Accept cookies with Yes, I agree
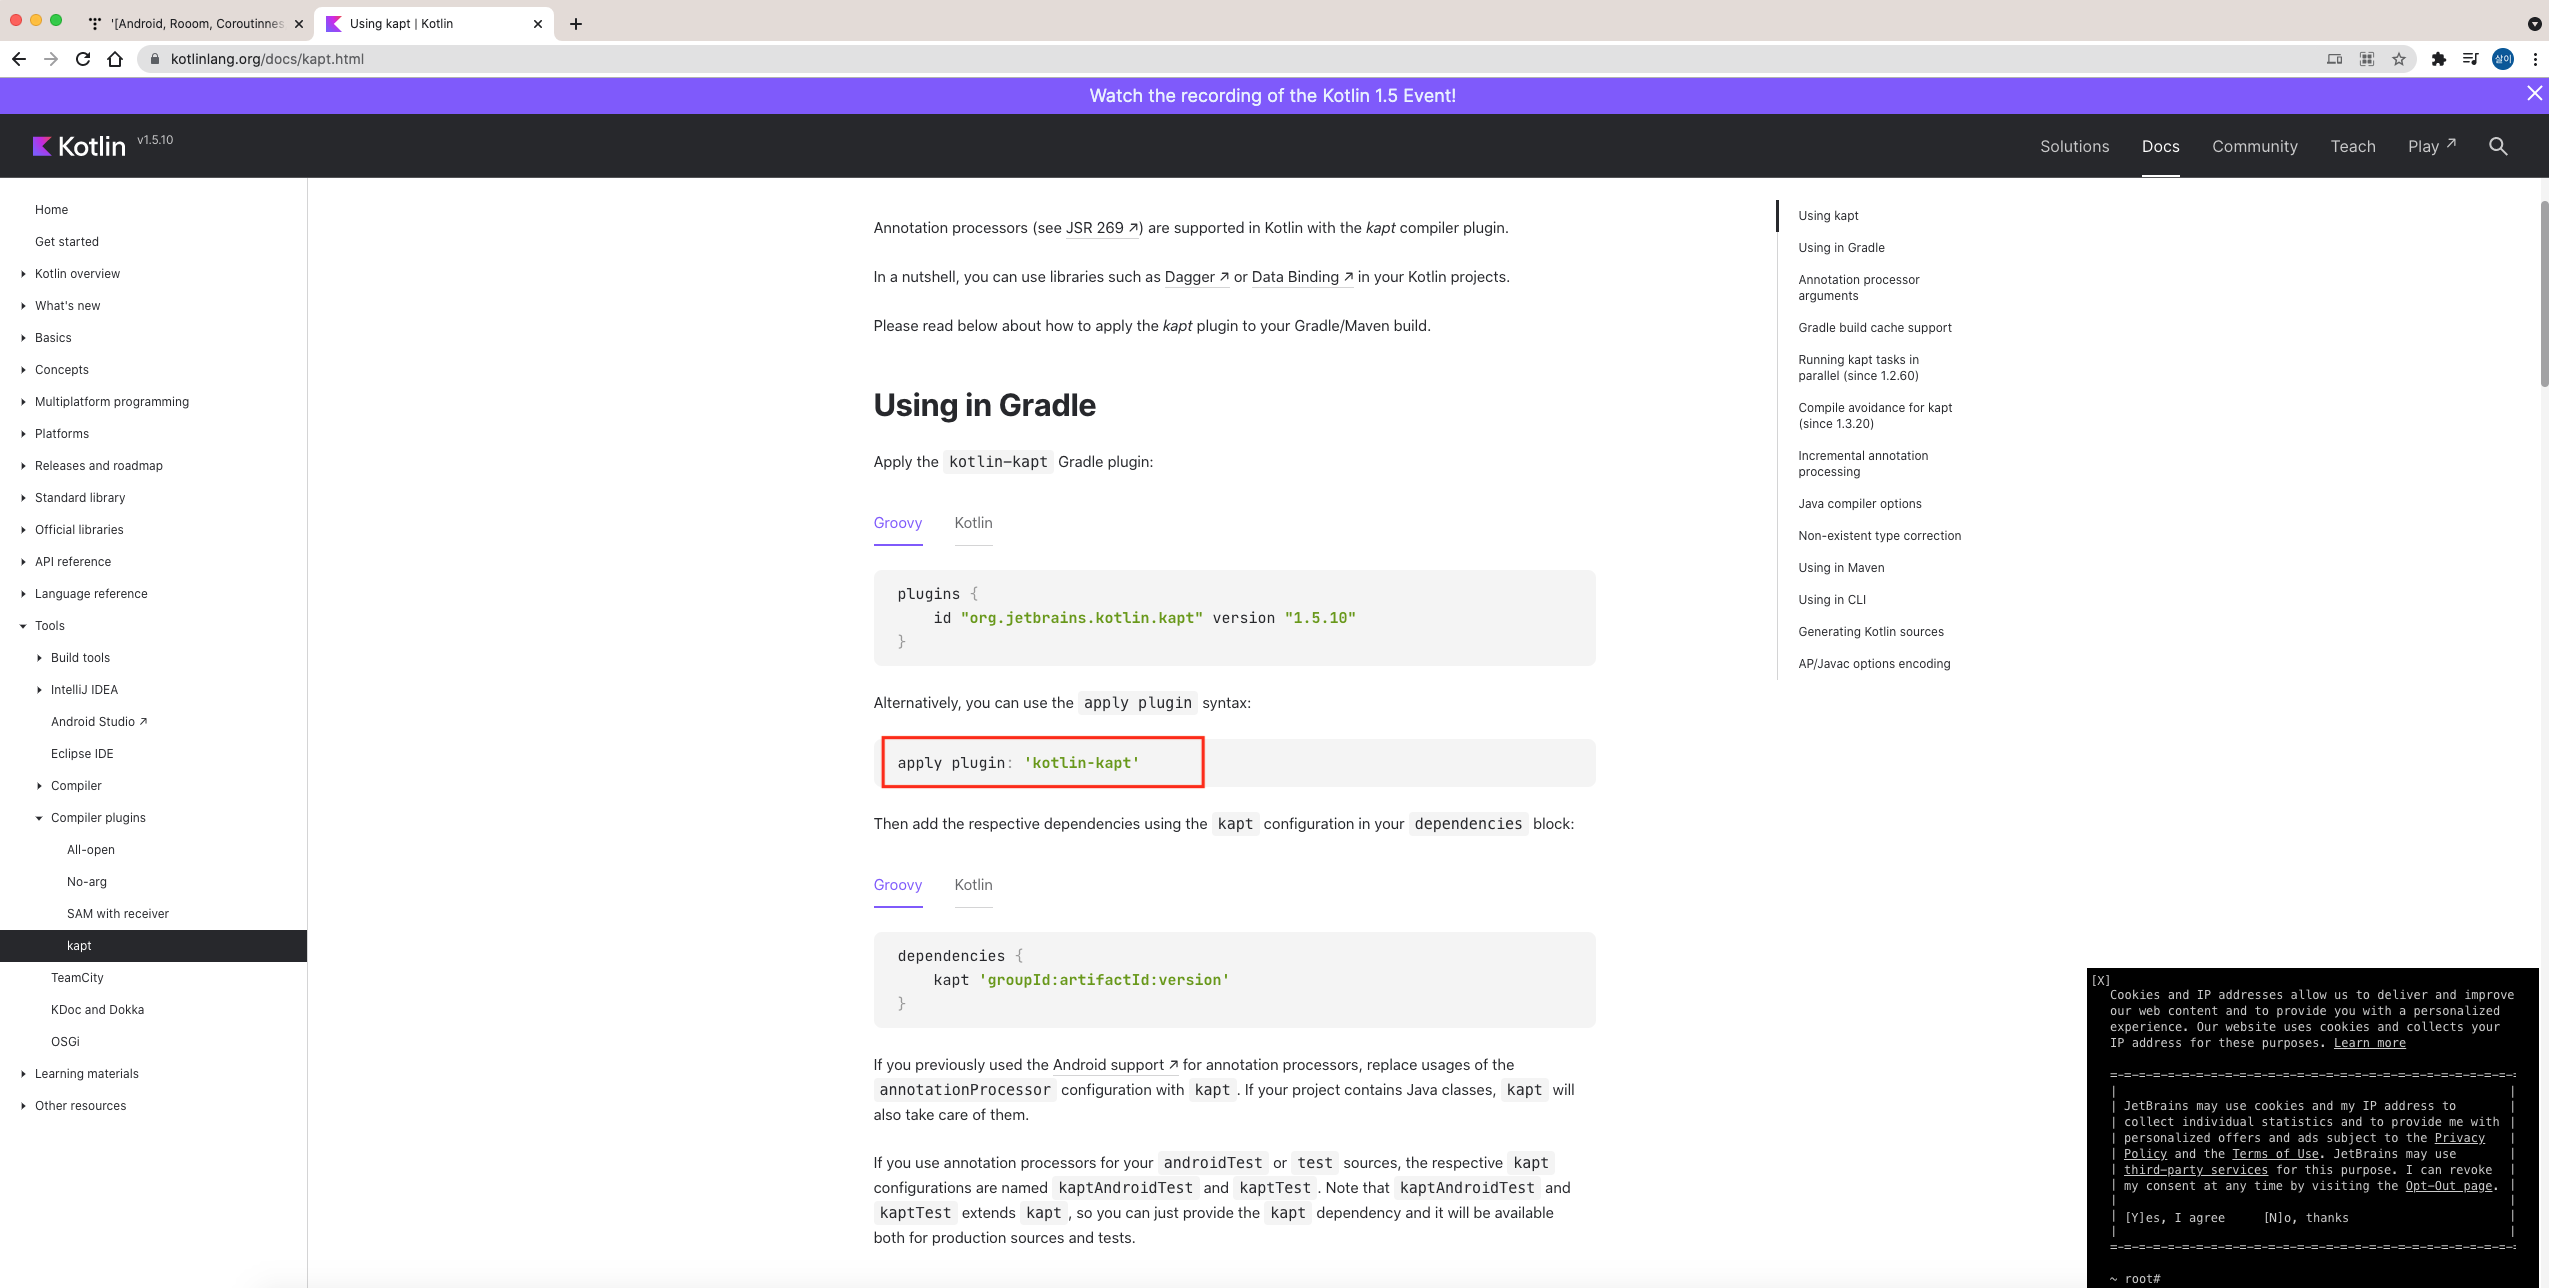The image size is (2549, 1288). [2174, 1218]
